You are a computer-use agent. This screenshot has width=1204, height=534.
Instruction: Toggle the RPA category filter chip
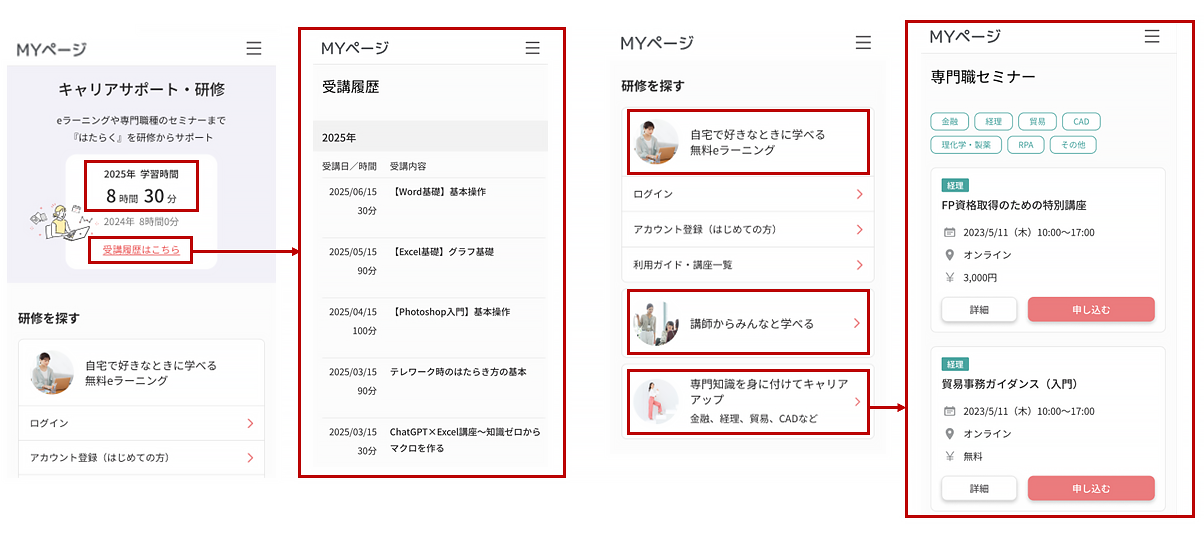(1025, 145)
